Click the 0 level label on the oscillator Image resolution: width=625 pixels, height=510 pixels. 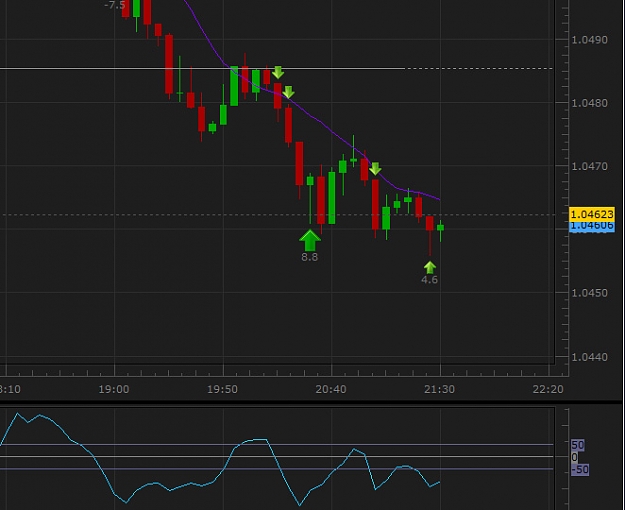pyautogui.click(x=574, y=457)
